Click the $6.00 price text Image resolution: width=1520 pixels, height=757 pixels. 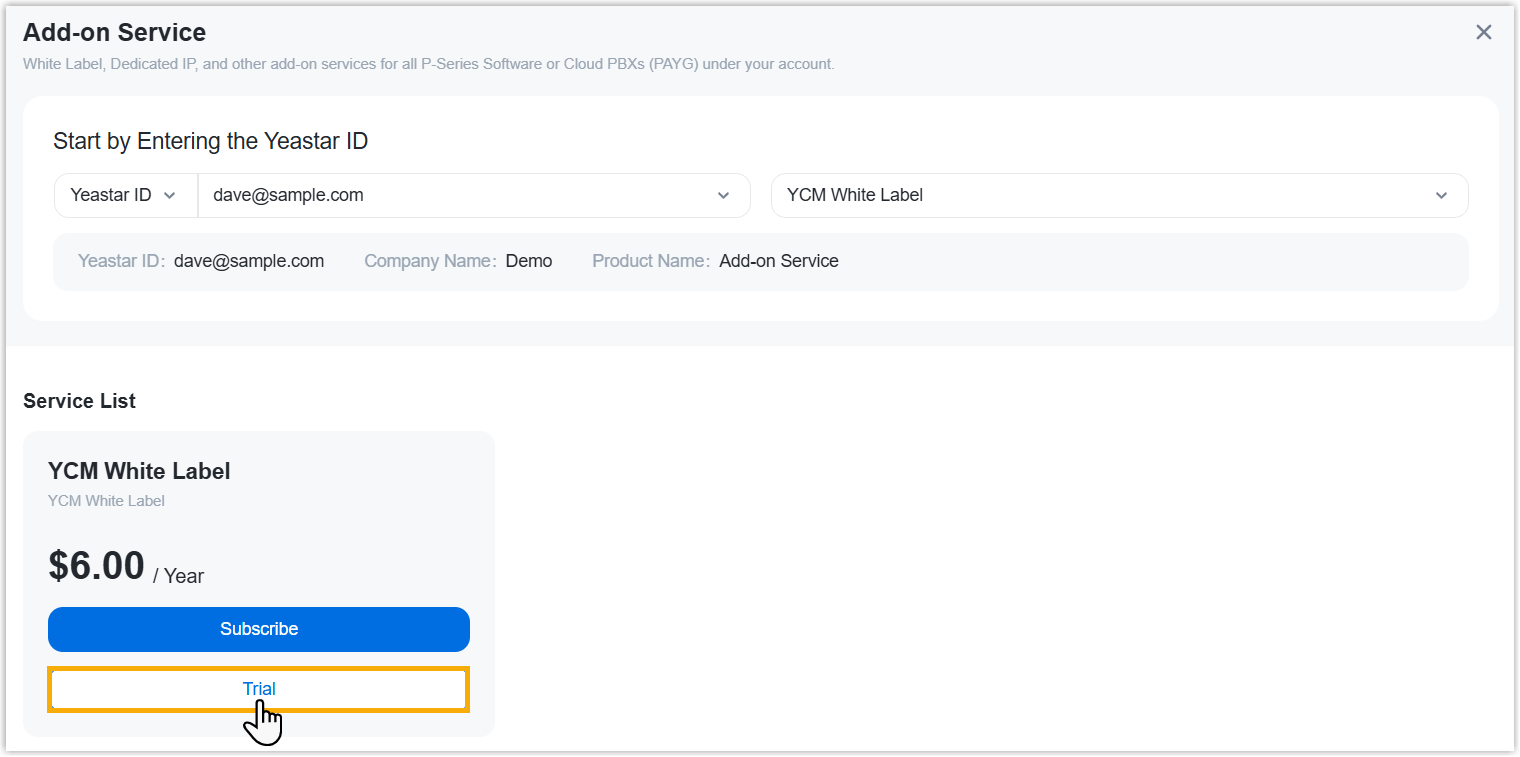click(97, 566)
